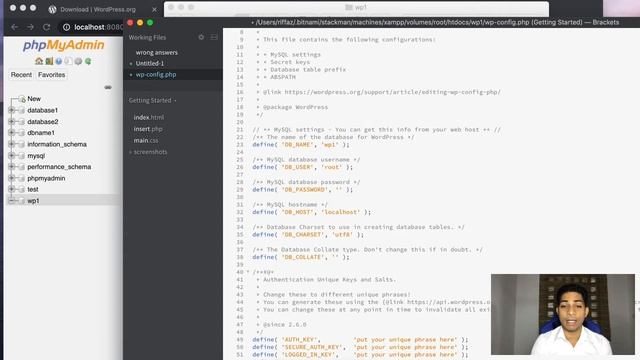Viewport: 640px width, 360px height.
Task: Expand the screenshots folder in Brackets
Action: 131,152
